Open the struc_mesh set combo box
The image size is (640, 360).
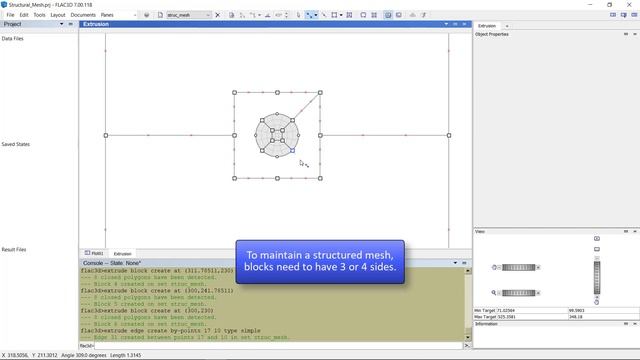(189, 15)
